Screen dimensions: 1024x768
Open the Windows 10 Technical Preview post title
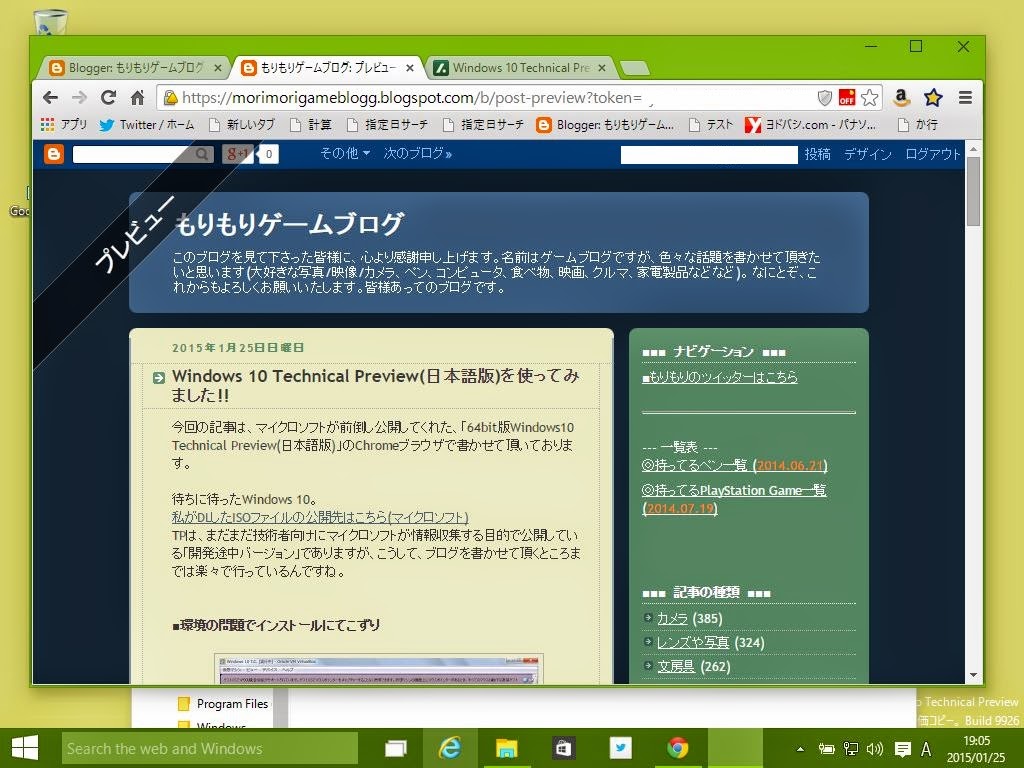point(376,385)
